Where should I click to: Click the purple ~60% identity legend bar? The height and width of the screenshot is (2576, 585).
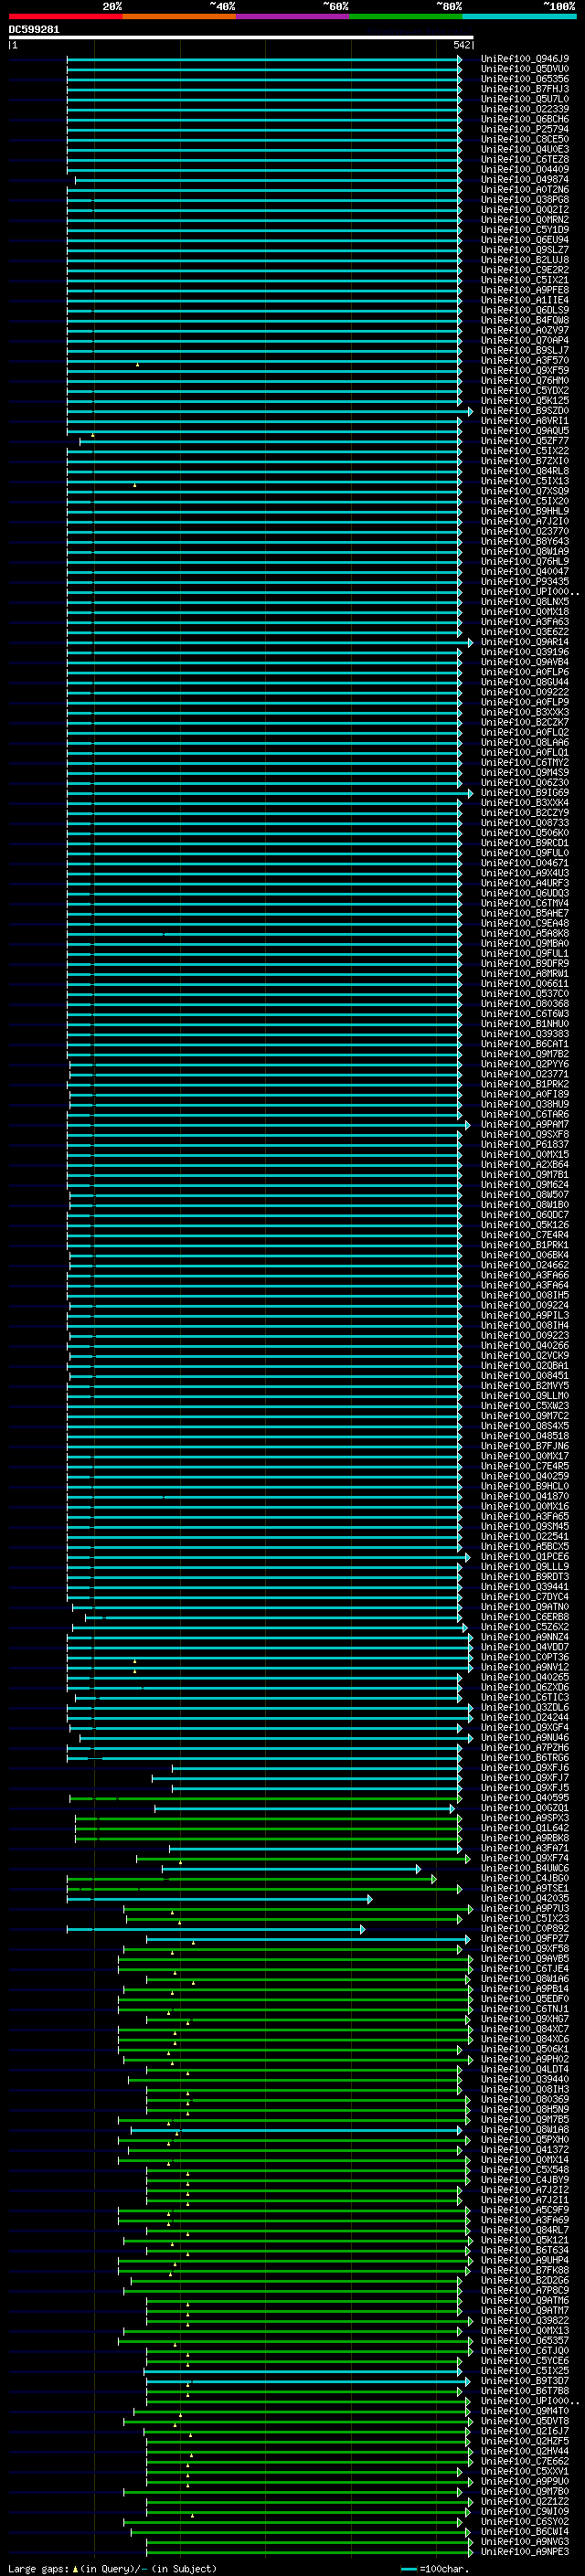[x=293, y=16]
